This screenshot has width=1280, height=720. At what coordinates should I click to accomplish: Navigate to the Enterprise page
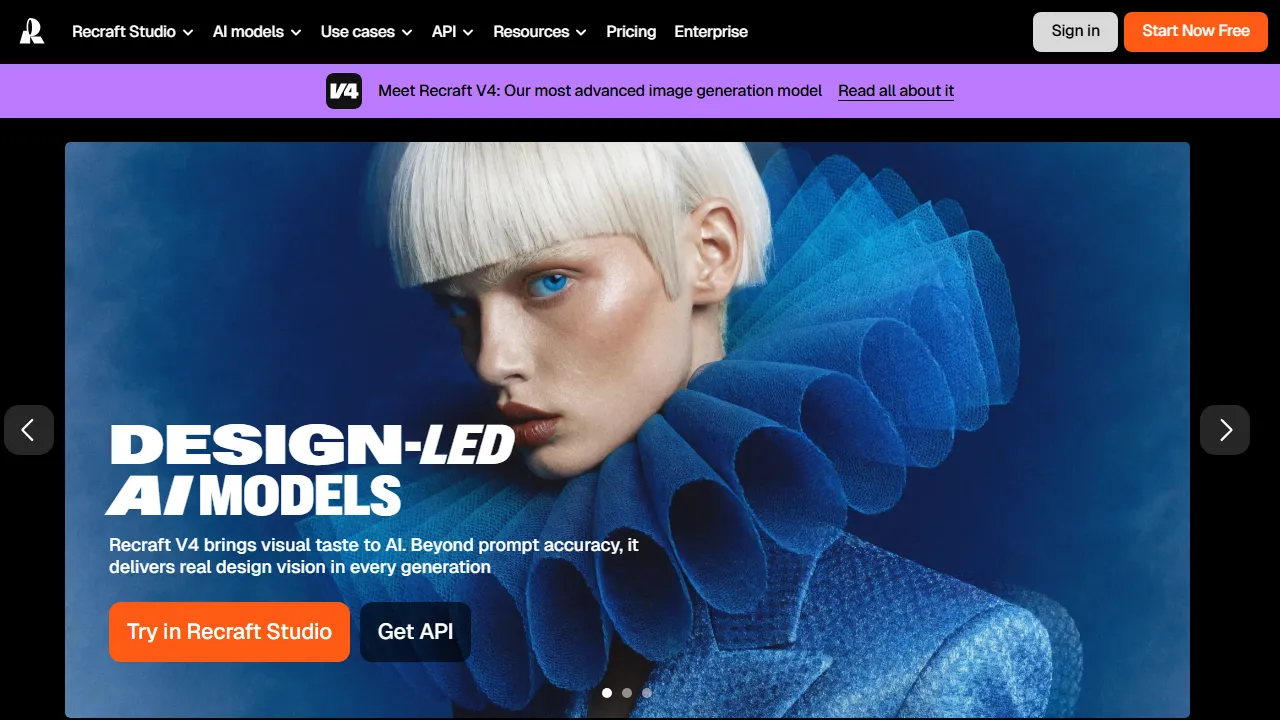[711, 32]
